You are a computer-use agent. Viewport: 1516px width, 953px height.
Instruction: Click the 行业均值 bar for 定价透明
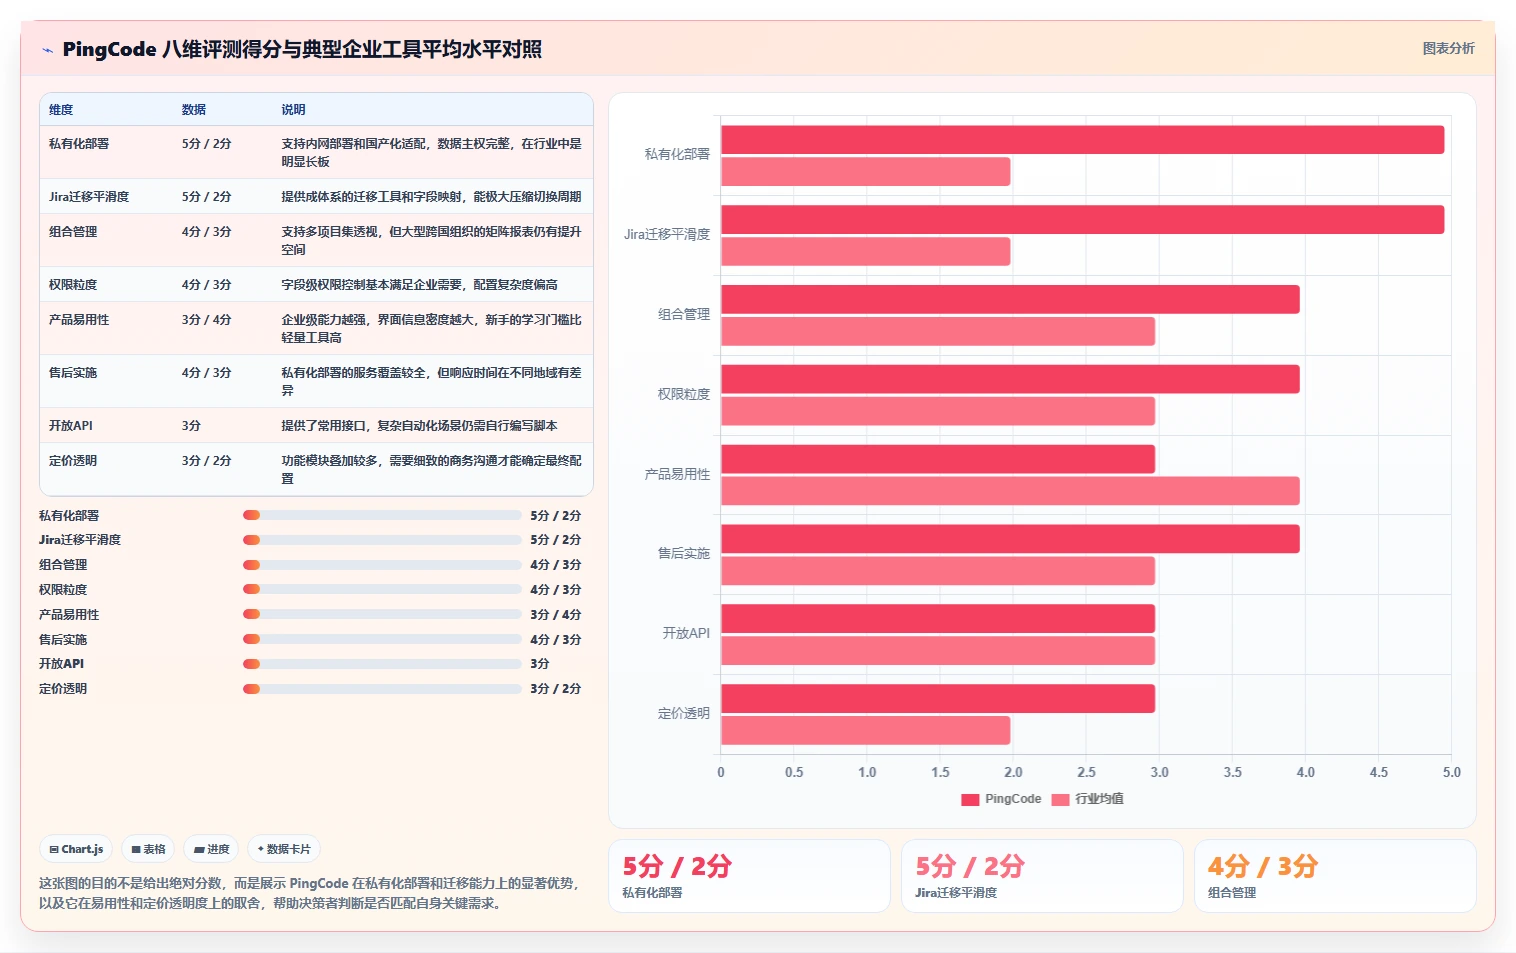point(865,731)
